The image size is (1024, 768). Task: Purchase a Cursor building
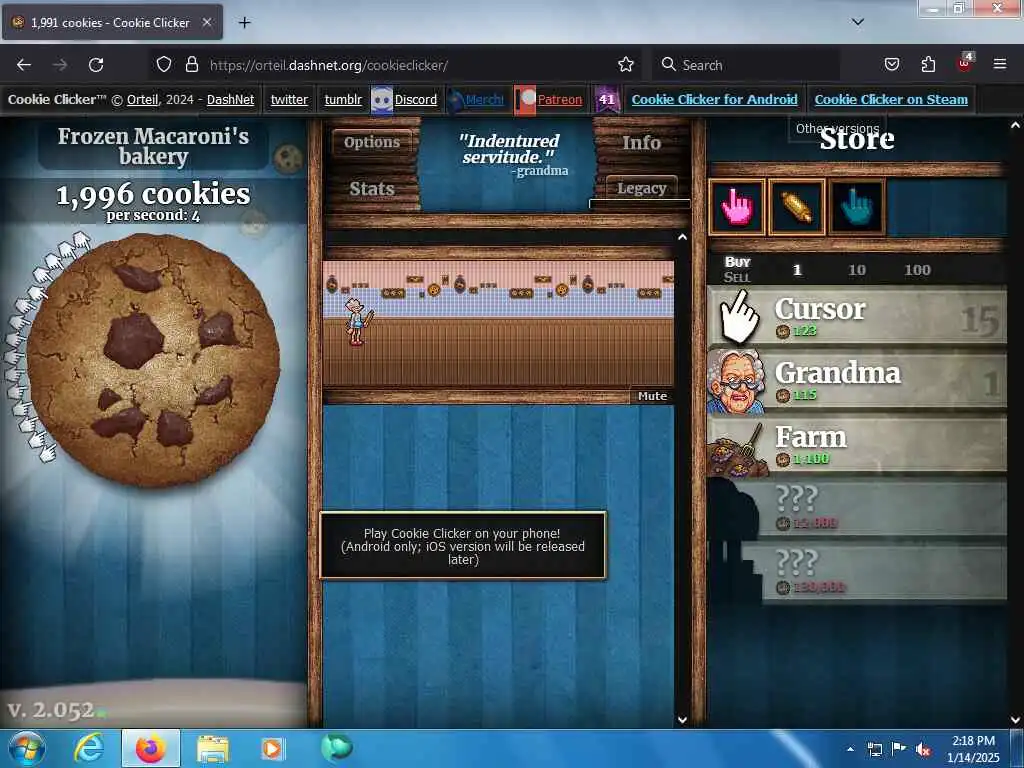click(x=857, y=317)
